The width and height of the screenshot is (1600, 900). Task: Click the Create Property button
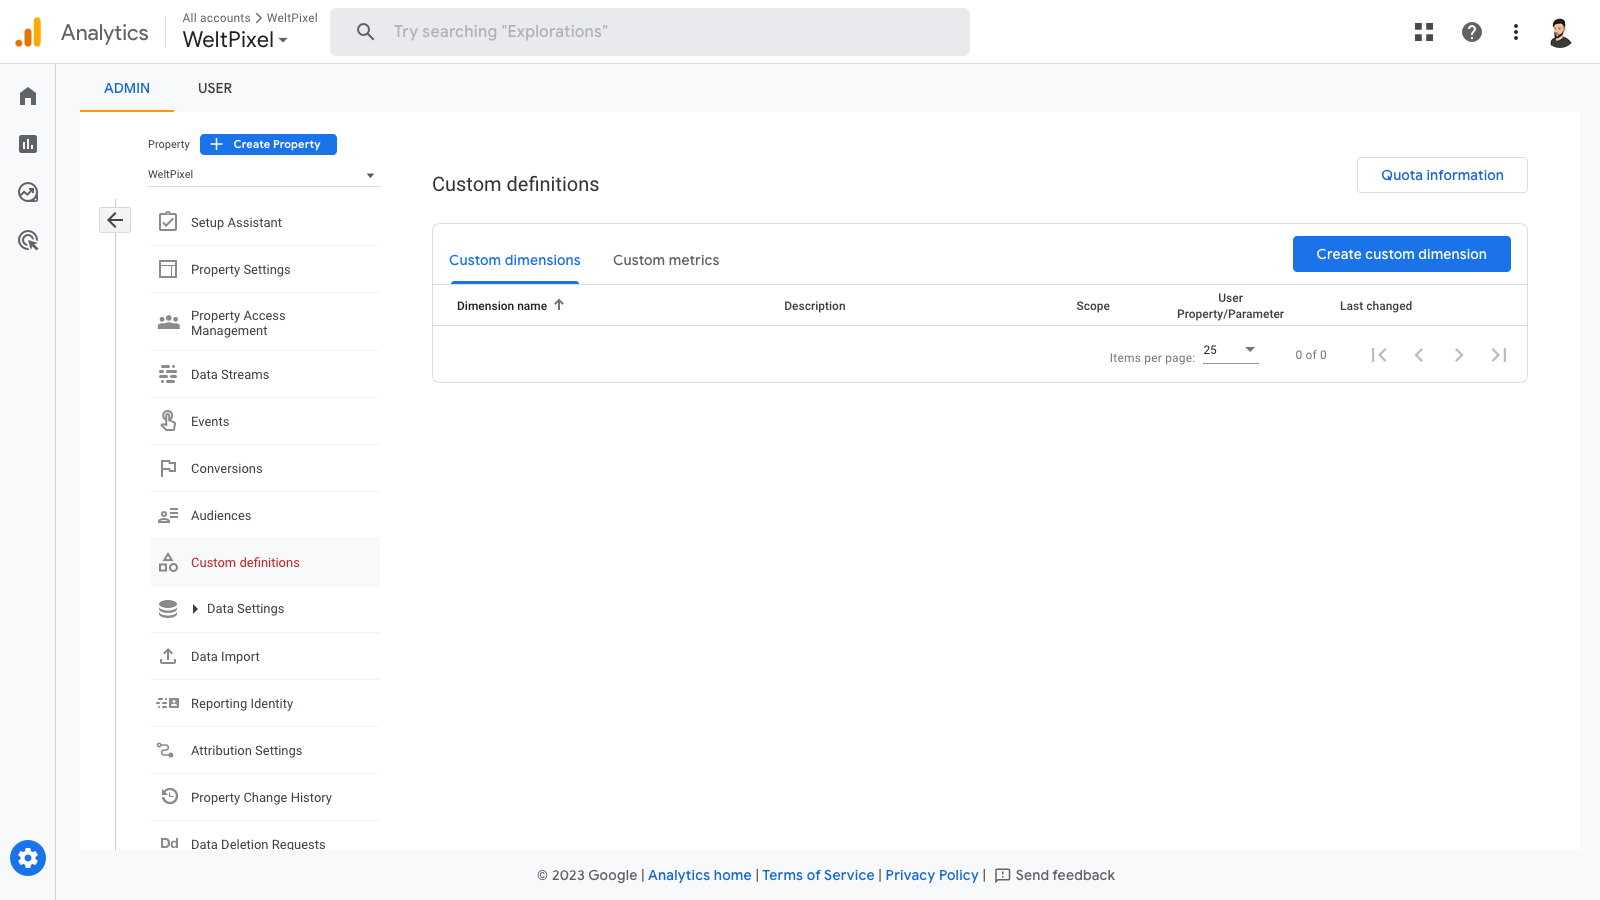click(268, 144)
